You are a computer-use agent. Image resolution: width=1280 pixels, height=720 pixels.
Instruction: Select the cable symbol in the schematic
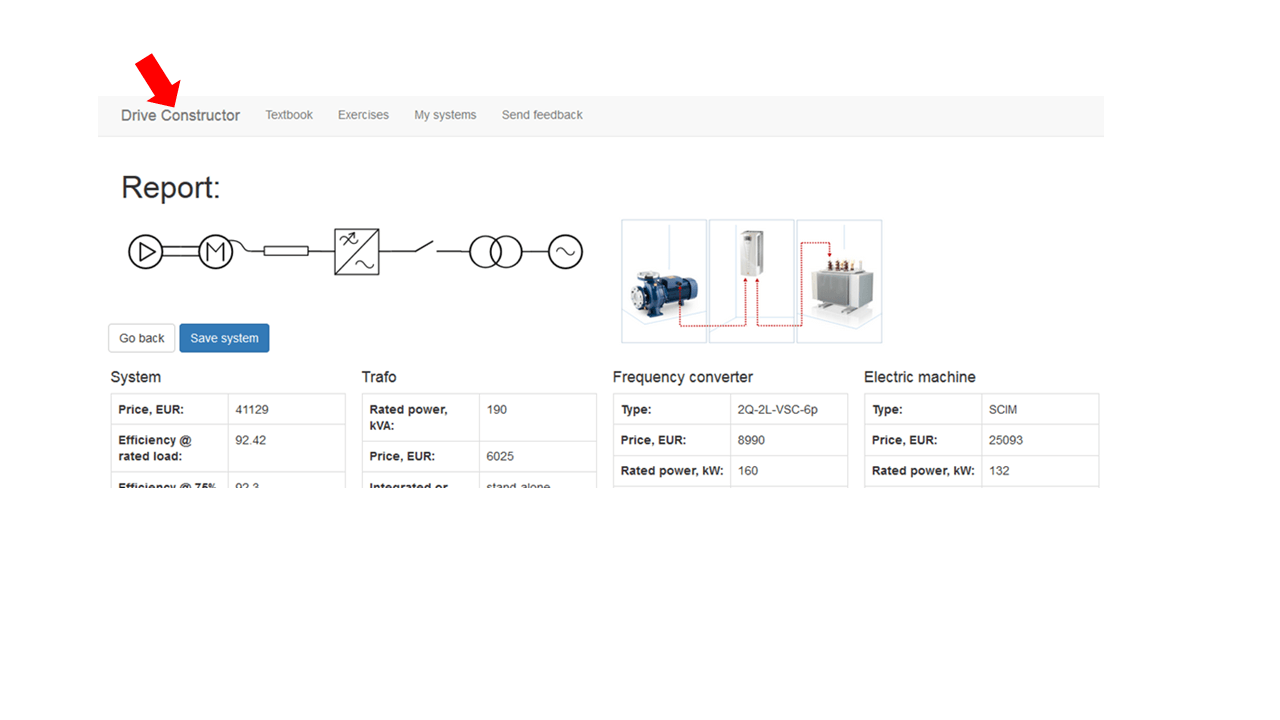click(286, 252)
